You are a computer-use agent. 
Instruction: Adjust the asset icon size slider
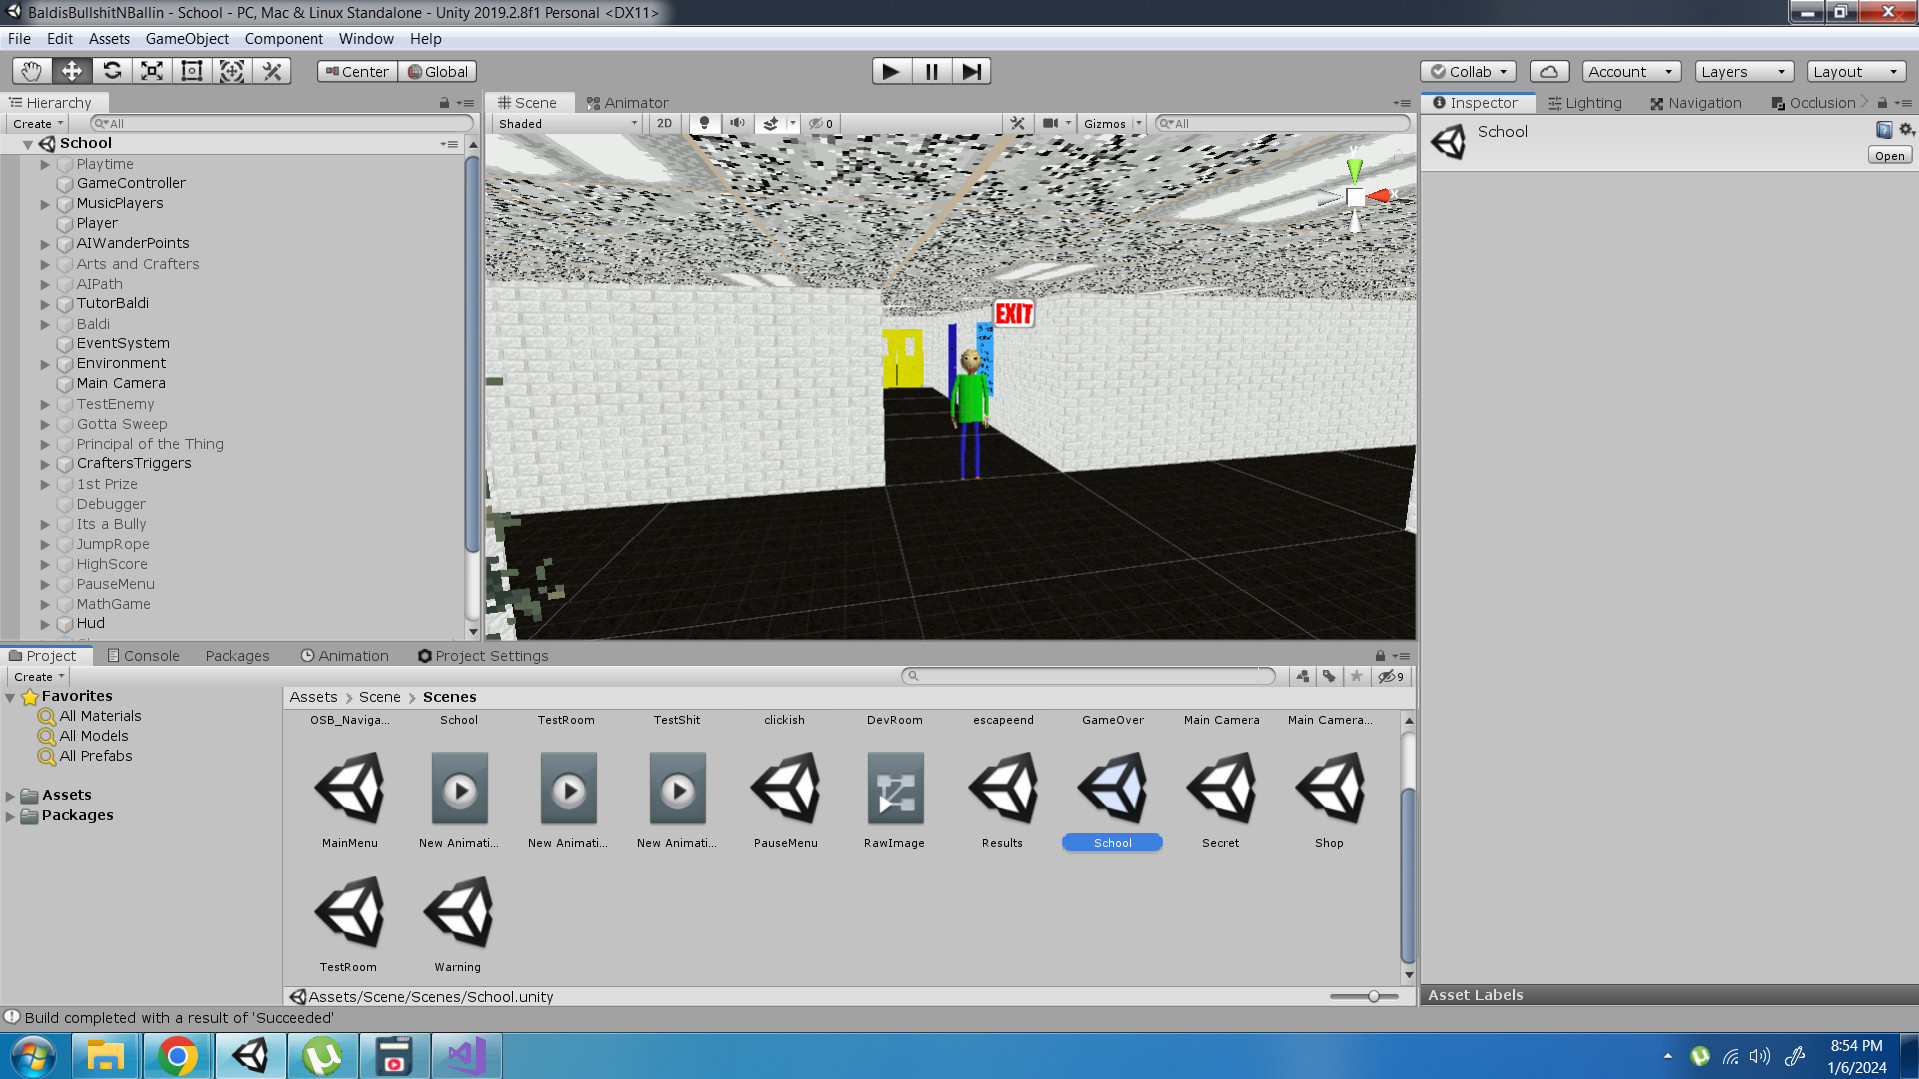pyautogui.click(x=1373, y=996)
